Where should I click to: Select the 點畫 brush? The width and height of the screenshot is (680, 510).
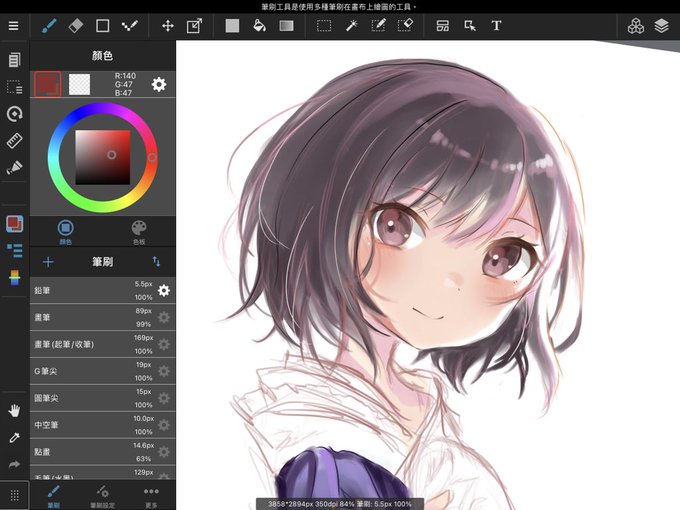103,452
